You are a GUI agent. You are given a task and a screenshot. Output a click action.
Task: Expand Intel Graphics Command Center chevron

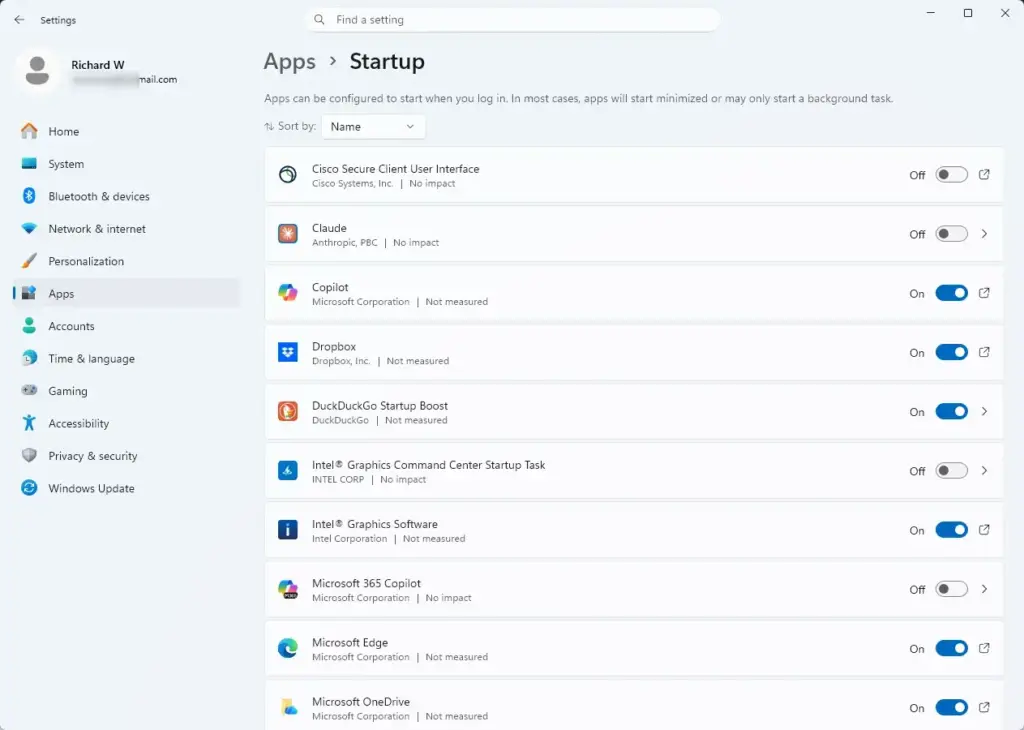(x=984, y=471)
